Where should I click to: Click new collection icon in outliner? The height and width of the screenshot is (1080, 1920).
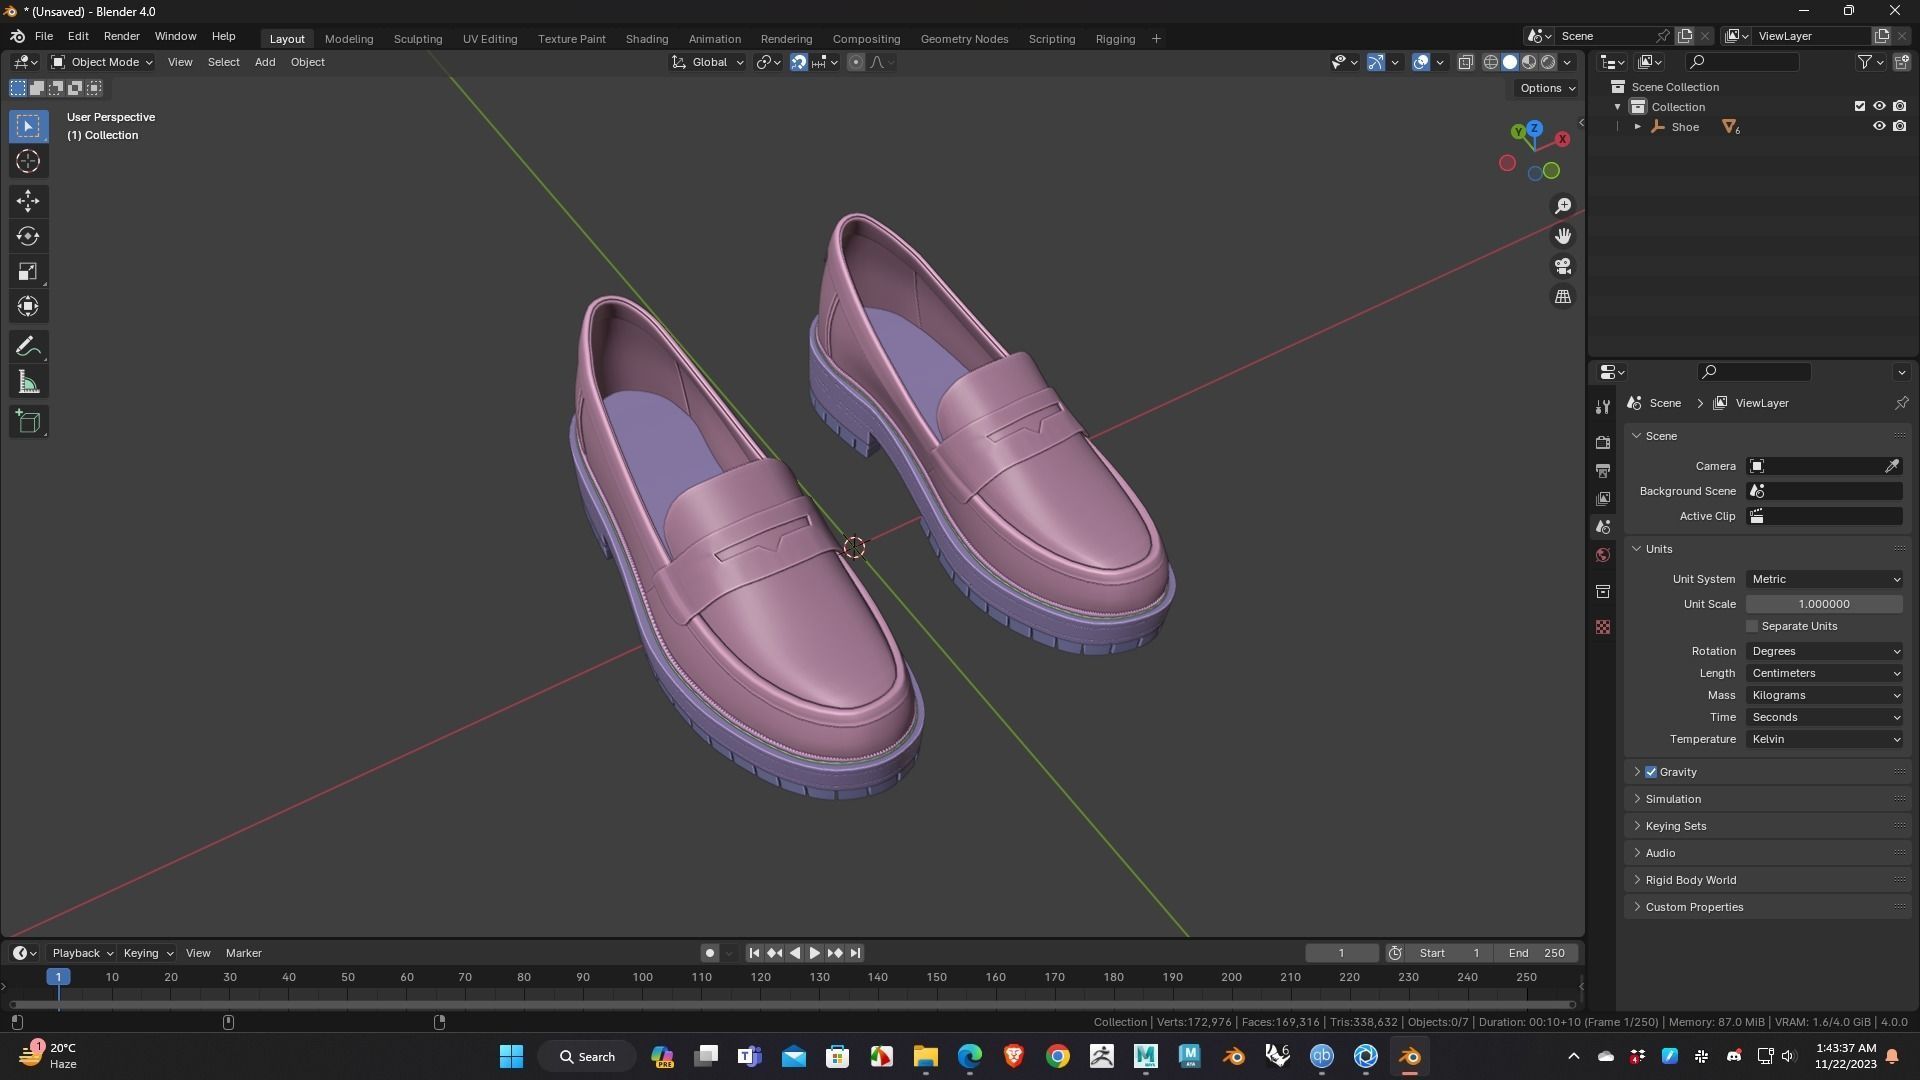point(1901,62)
